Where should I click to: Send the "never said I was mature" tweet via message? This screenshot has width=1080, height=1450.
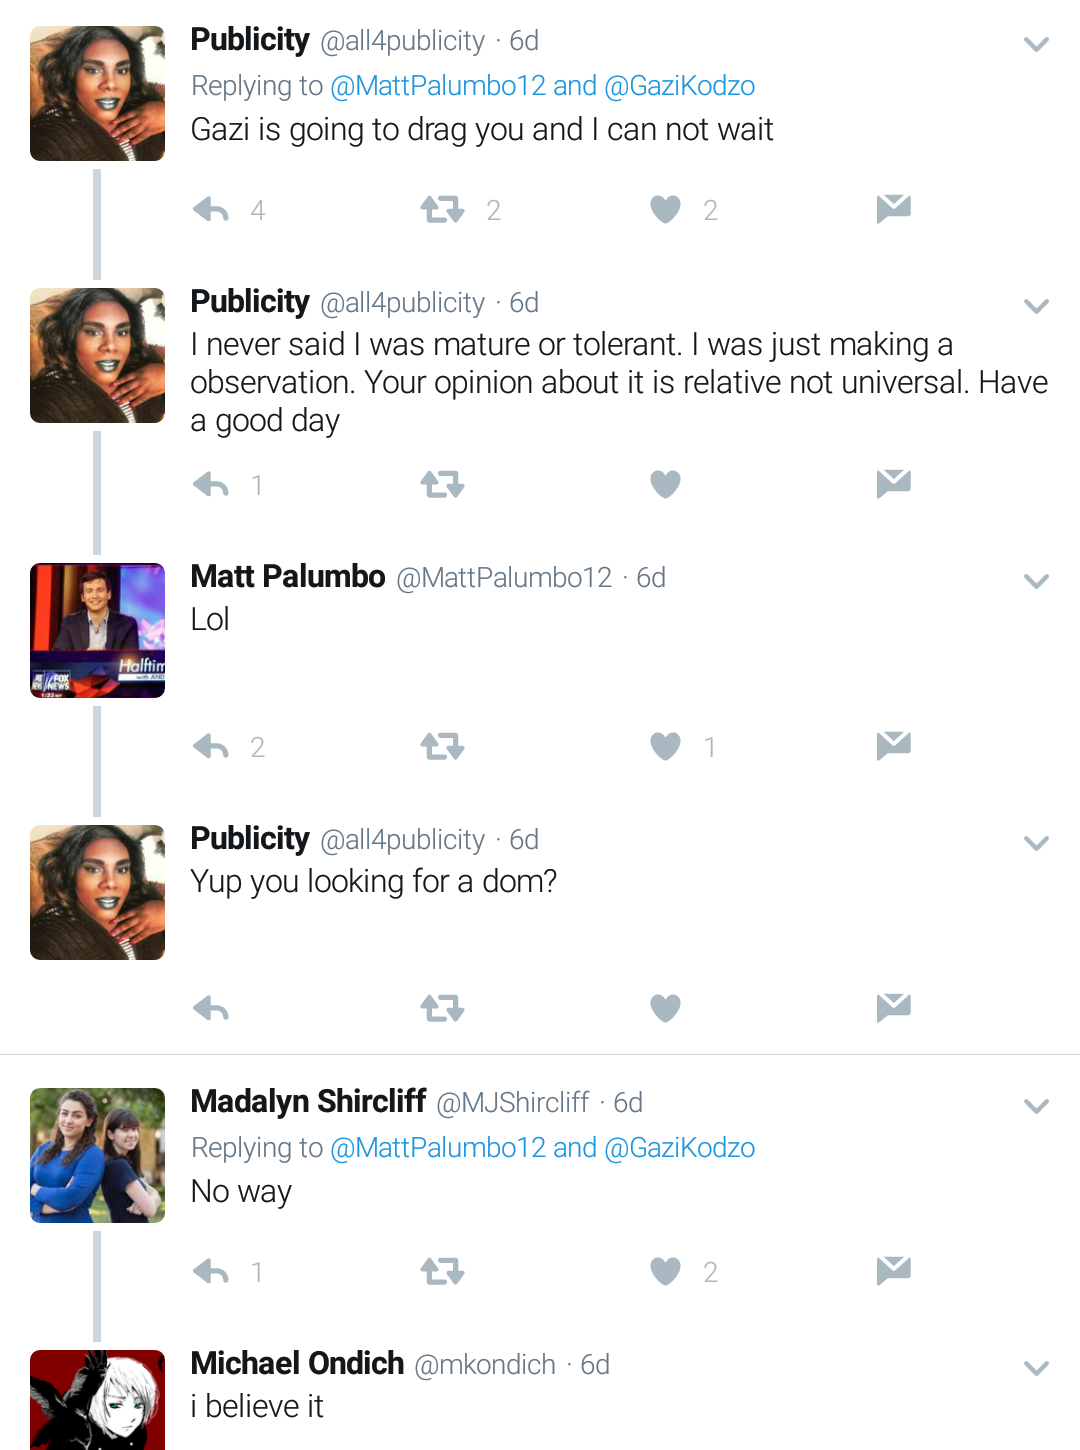[x=893, y=484]
